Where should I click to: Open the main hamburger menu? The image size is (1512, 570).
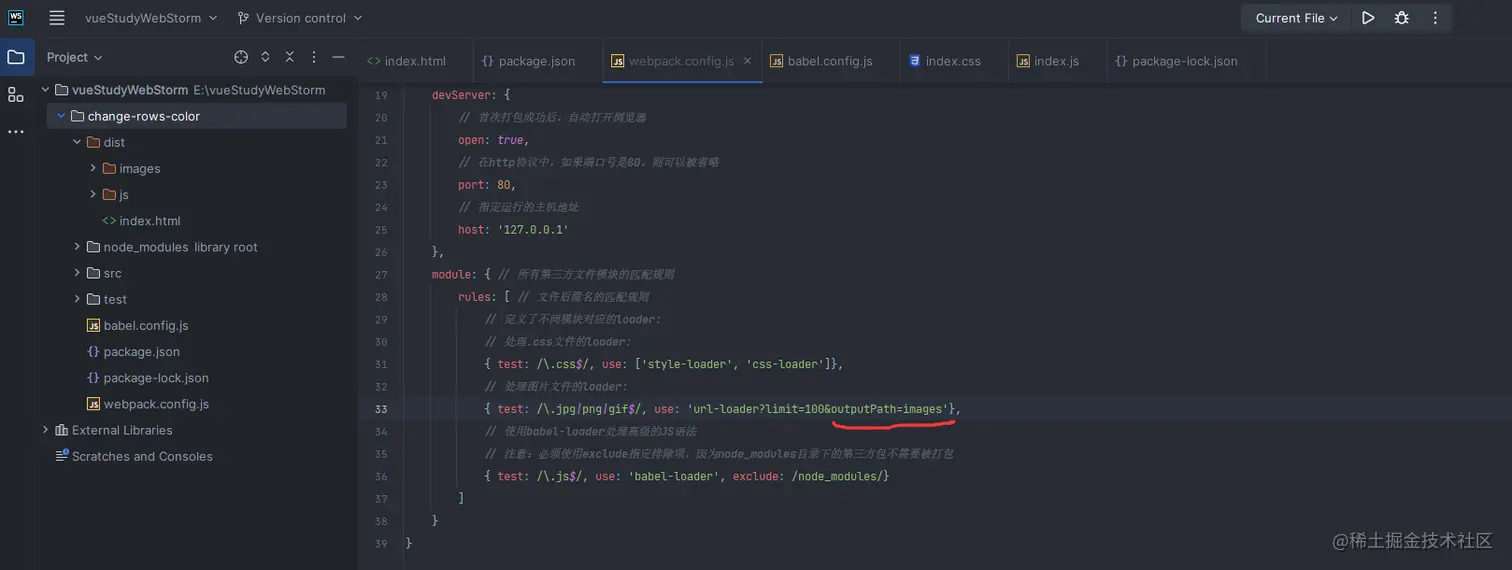(57, 18)
